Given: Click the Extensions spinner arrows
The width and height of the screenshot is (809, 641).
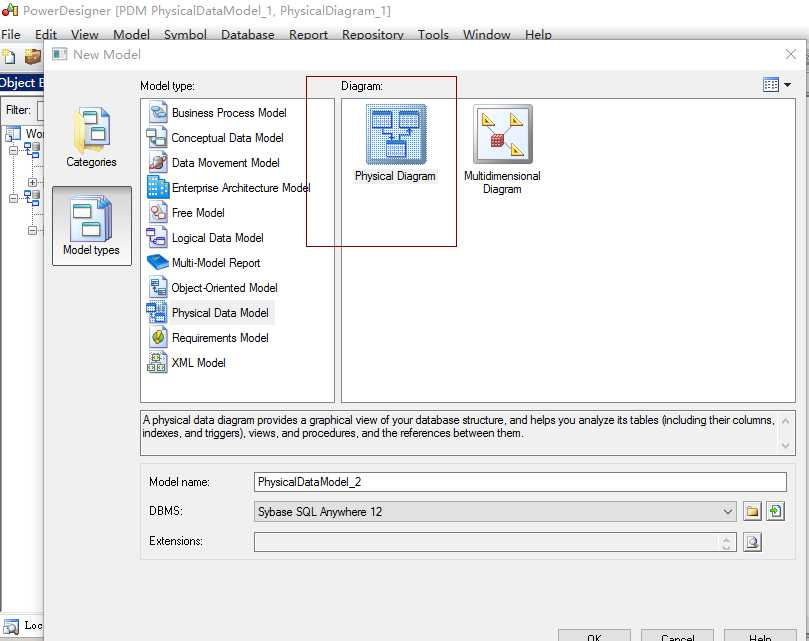Looking at the screenshot, I should pos(726,542).
